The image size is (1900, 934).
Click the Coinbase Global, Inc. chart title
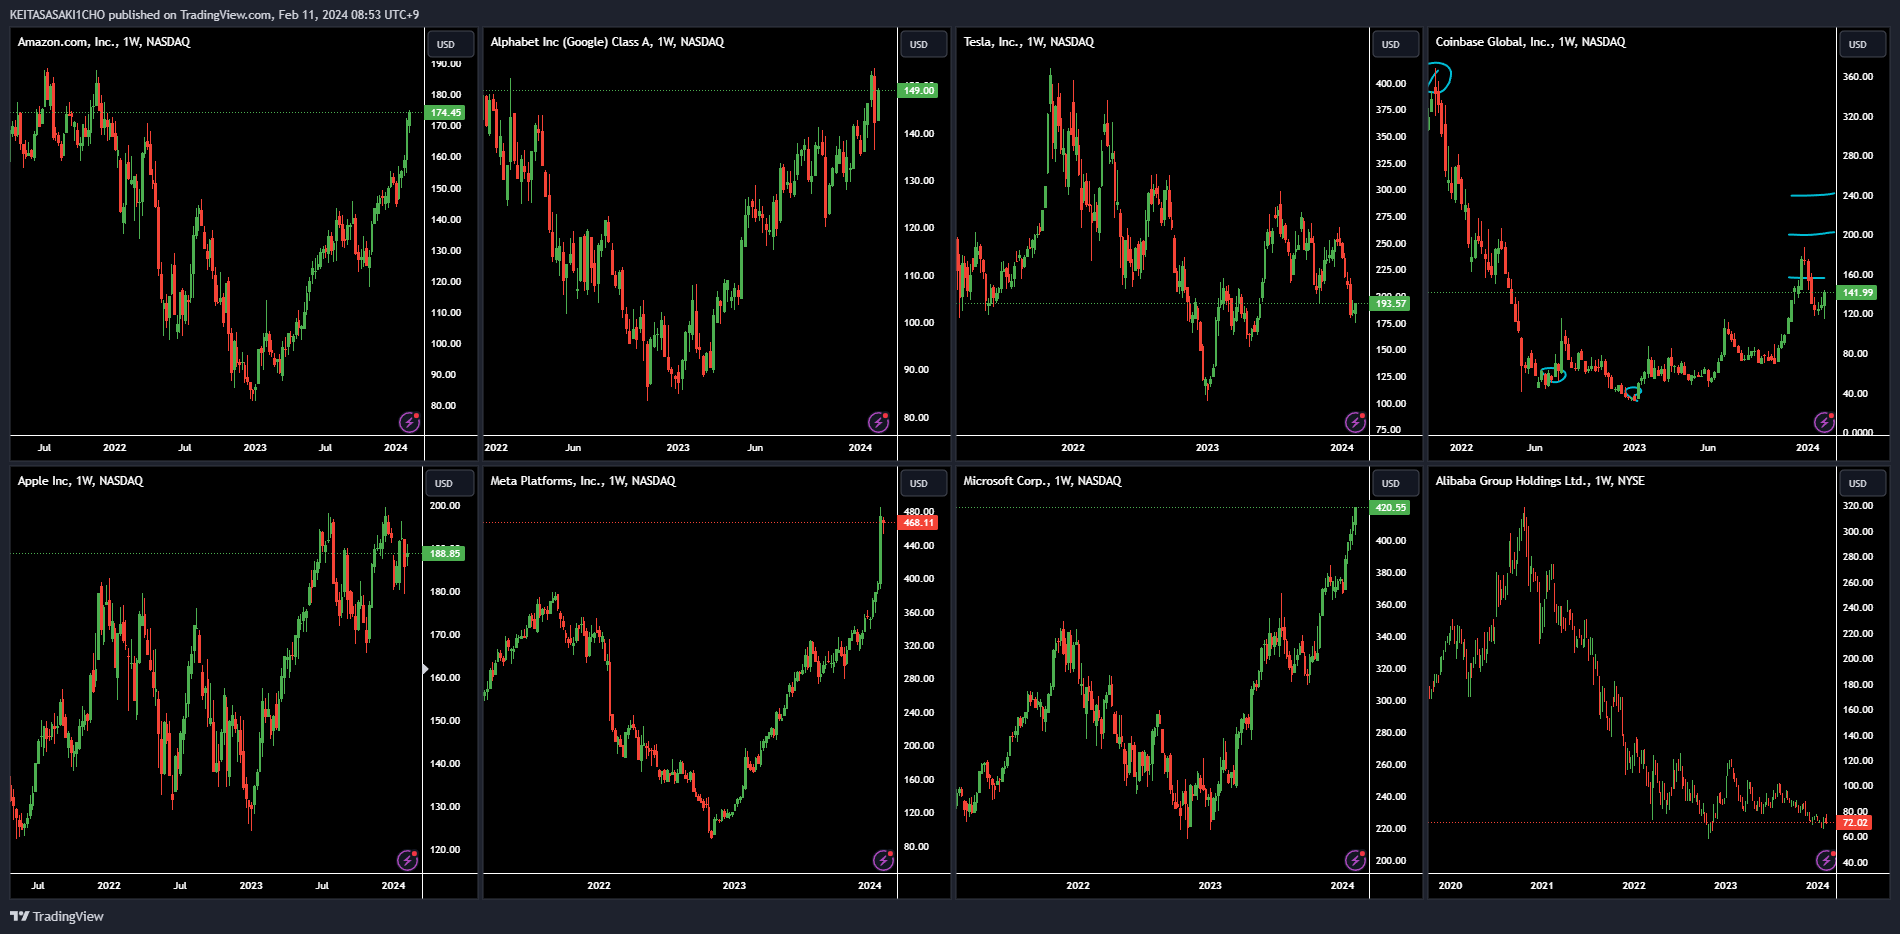[1530, 42]
